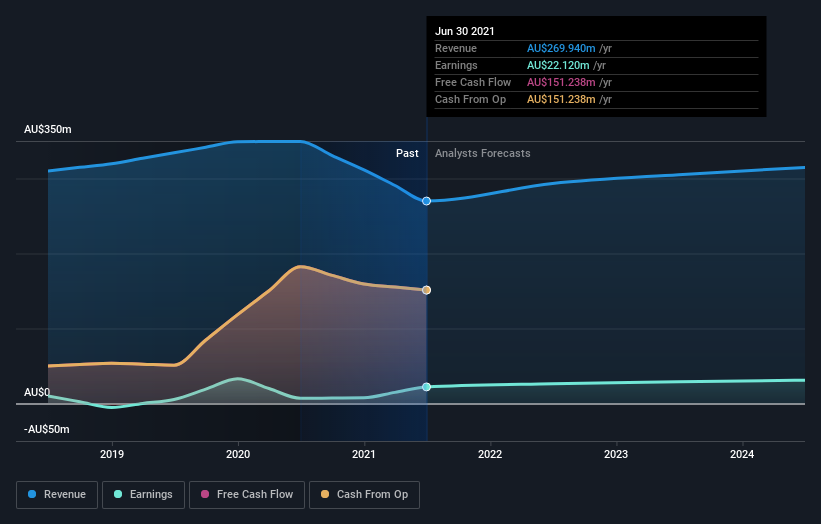Click the Free Cash Flow AU$151.238m value
This screenshot has height=524, width=821.
(x=561, y=82)
